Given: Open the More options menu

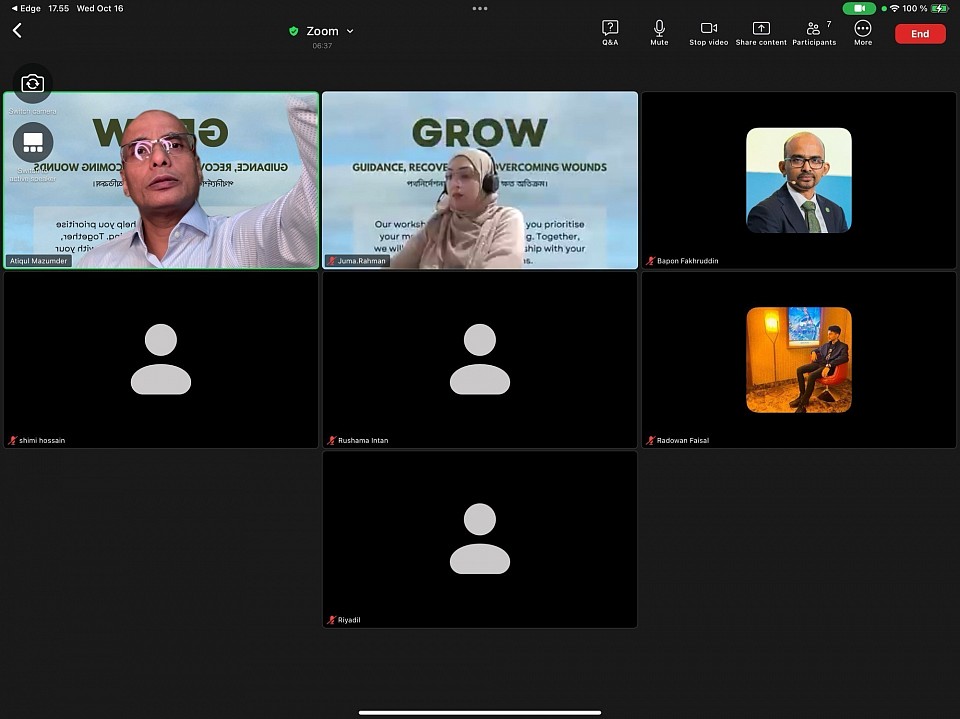Looking at the screenshot, I should tap(863, 32).
